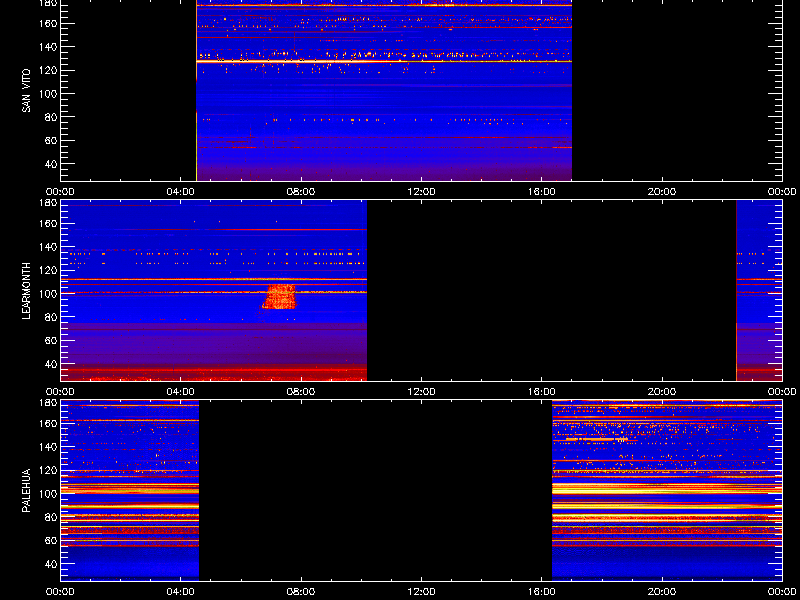The width and height of the screenshot is (800, 600).
Task: Click the 08:00 time label under San Vito plot
Action: point(301,192)
